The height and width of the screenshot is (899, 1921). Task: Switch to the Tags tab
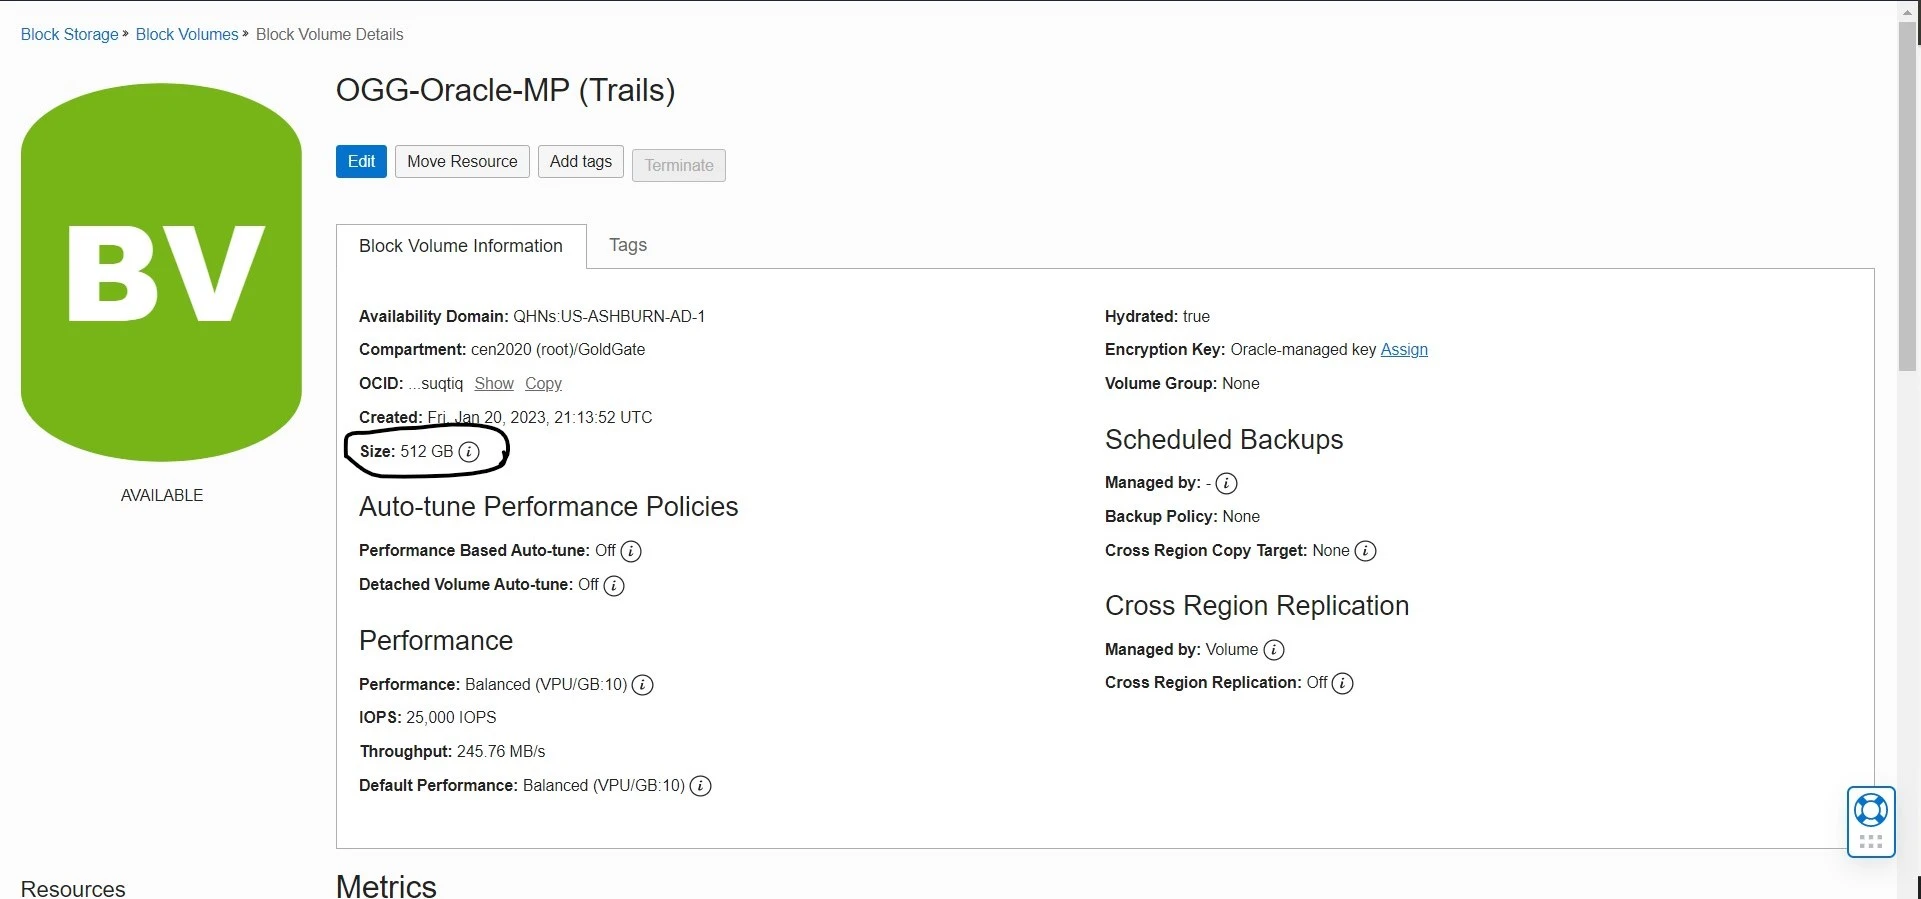click(627, 245)
